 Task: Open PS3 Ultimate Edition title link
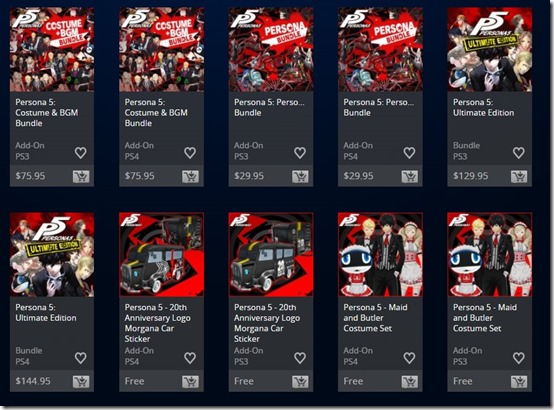(x=483, y=107)
